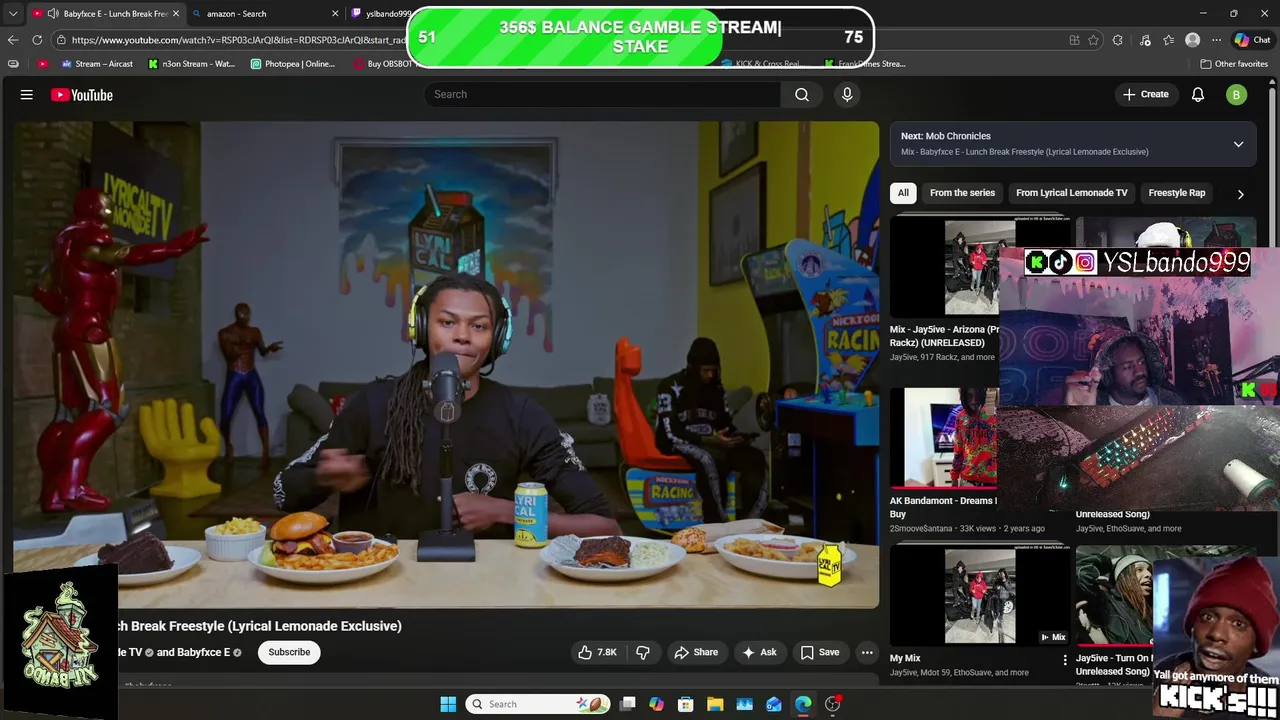Click the Windows taskbar search box
The image size is (1280, 720).
click(540, 704)
